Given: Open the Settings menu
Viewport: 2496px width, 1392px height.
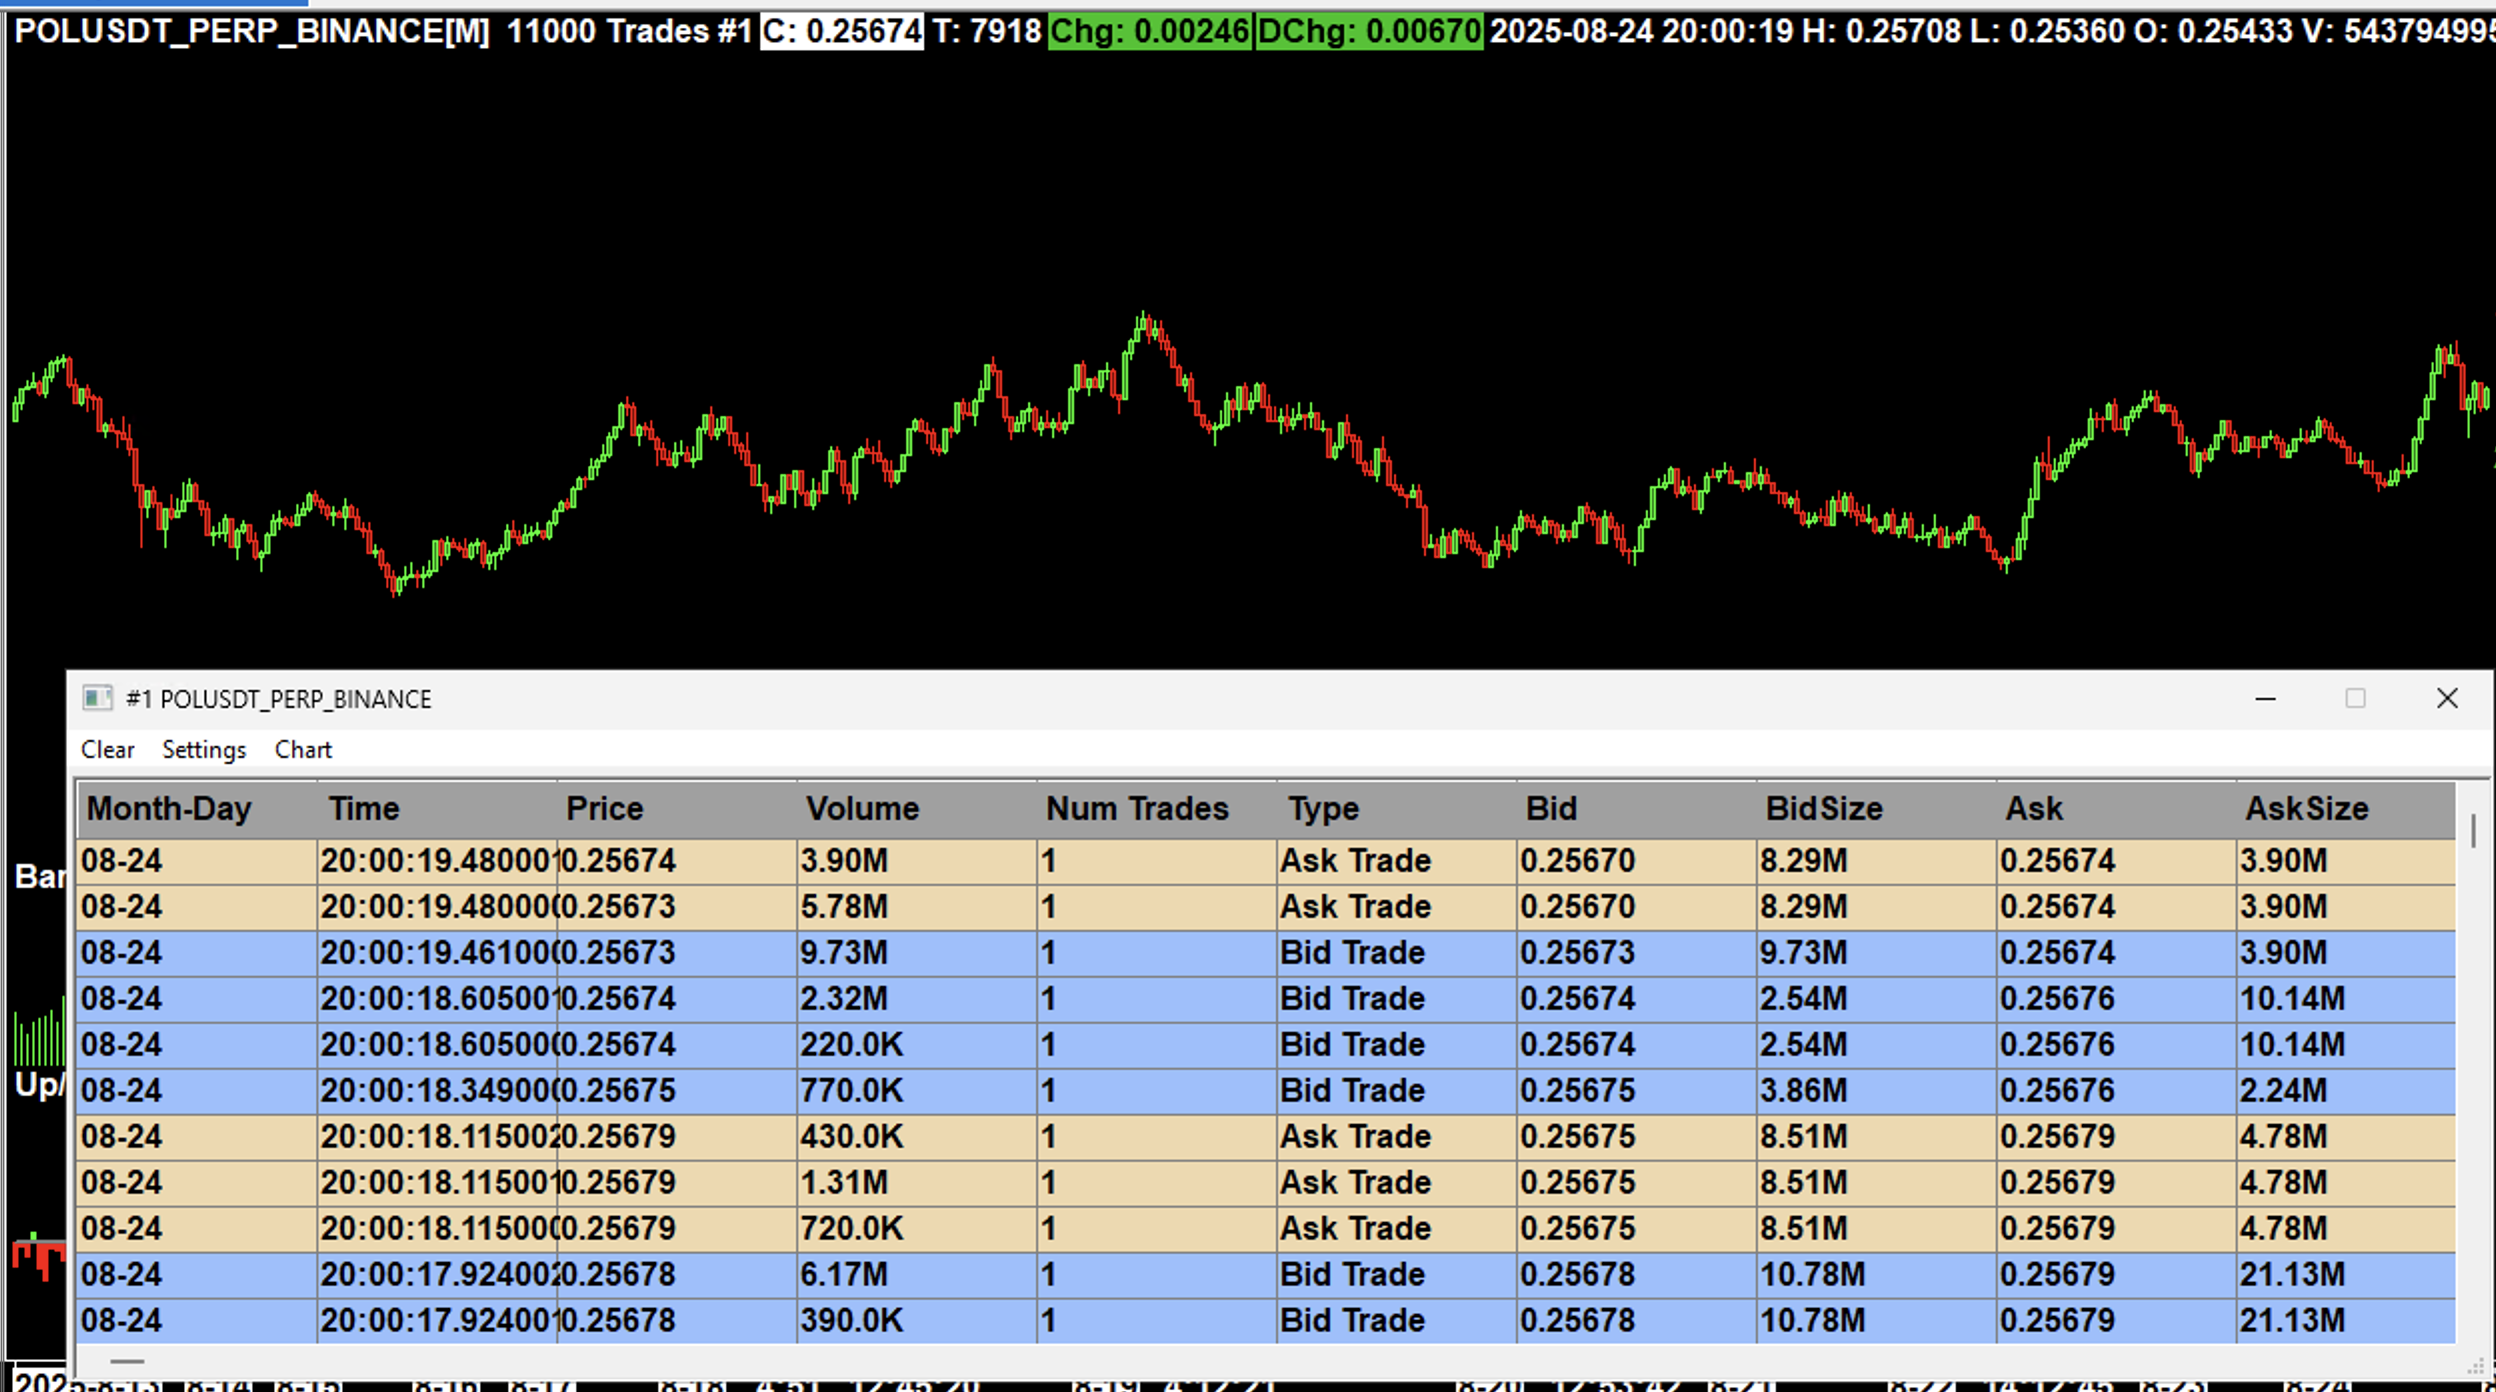Looking at the screenshot, I should (204, 750).
